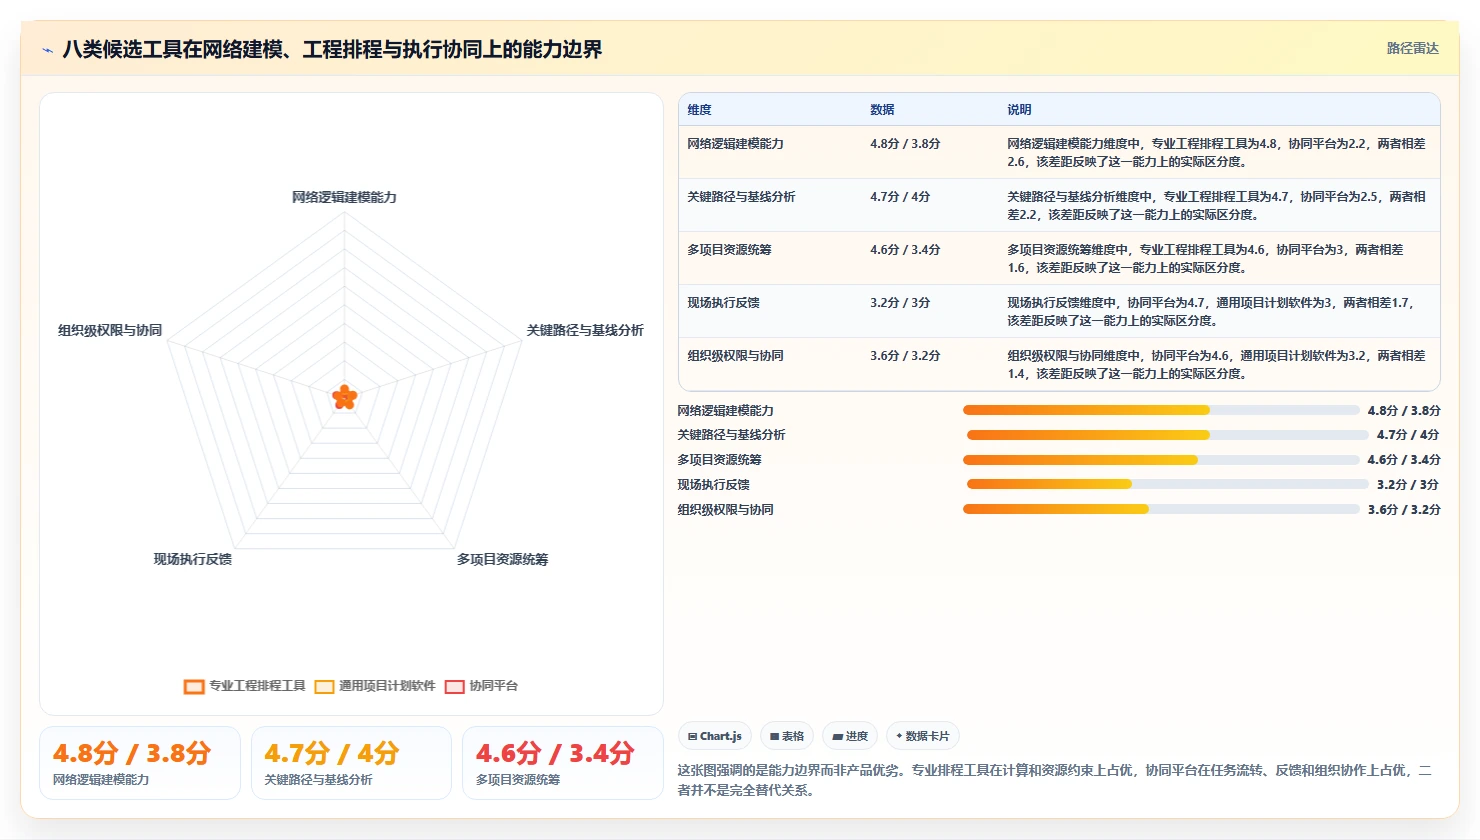Select the Chart.js chip
This screenshot has height=840, width=1480.
(714, 736)
